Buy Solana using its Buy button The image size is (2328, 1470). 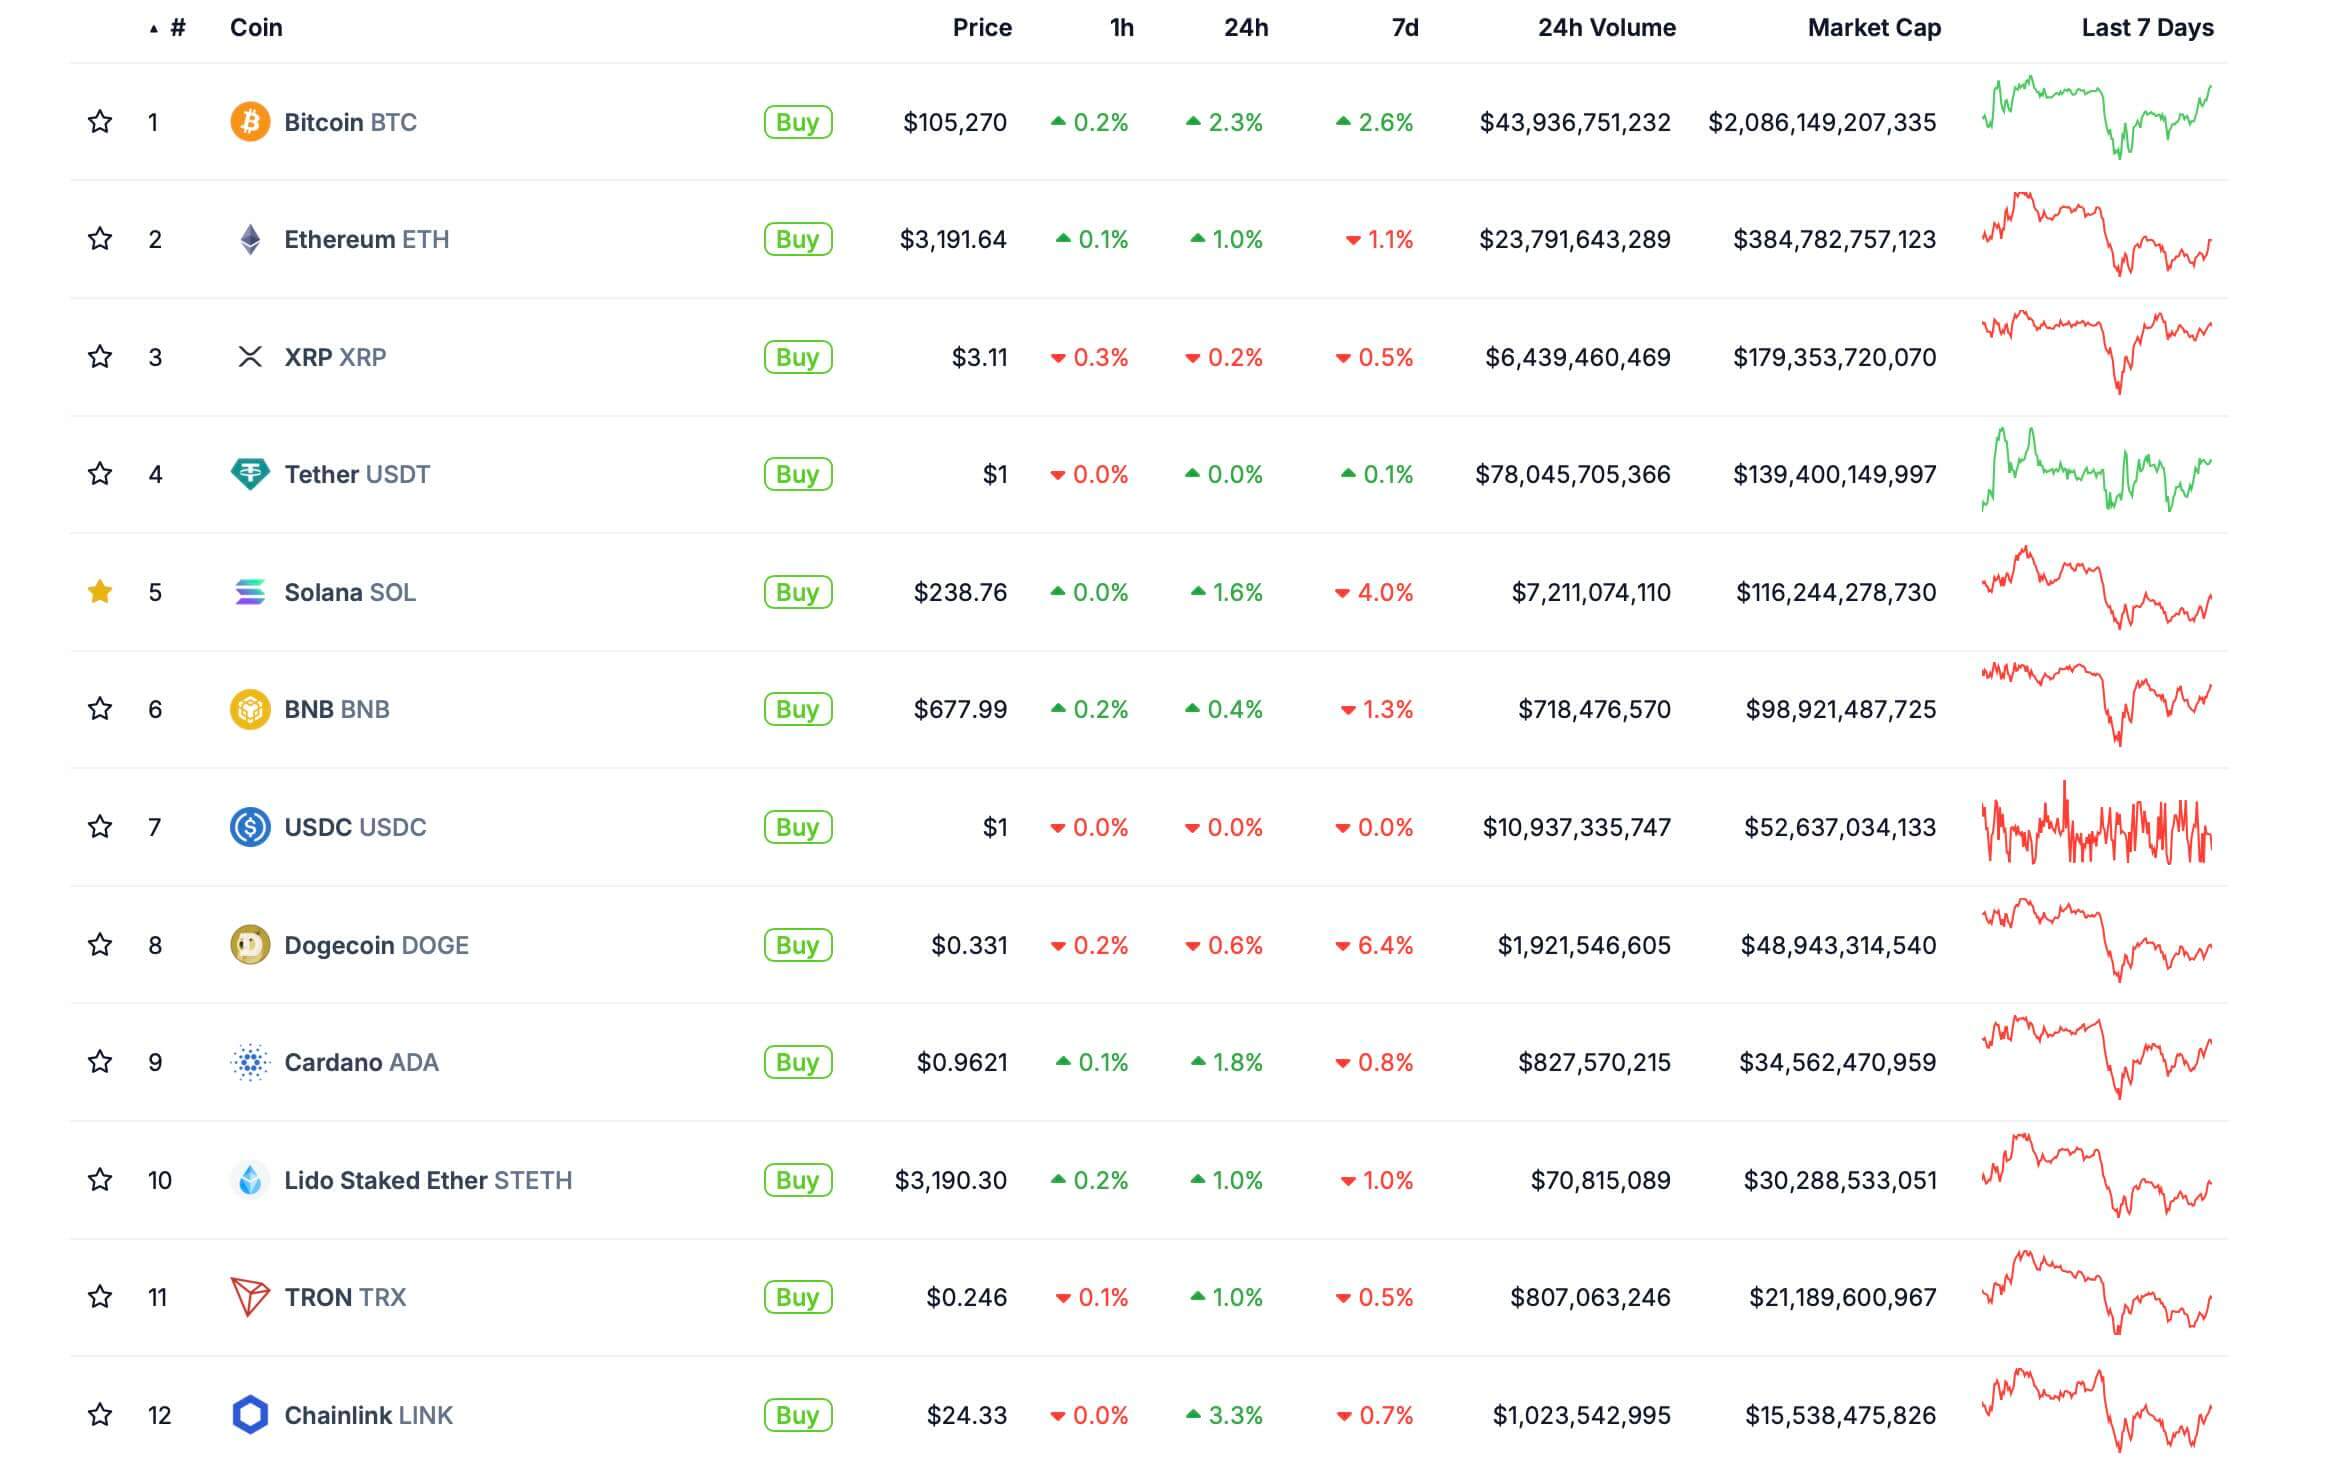click(798, 592)
